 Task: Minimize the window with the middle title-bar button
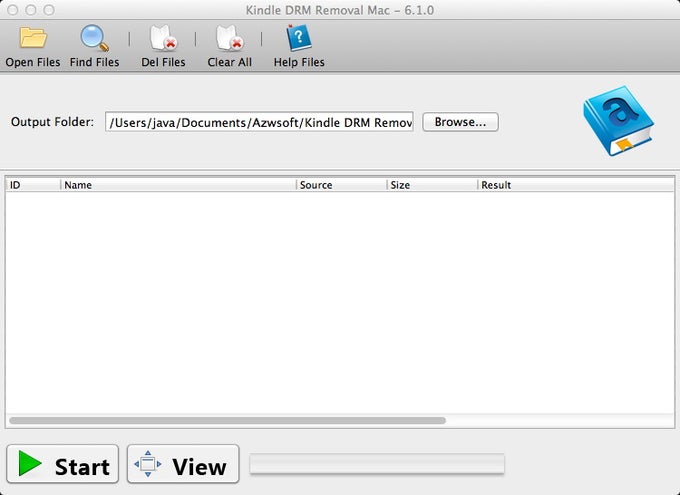tap(31, 10)
